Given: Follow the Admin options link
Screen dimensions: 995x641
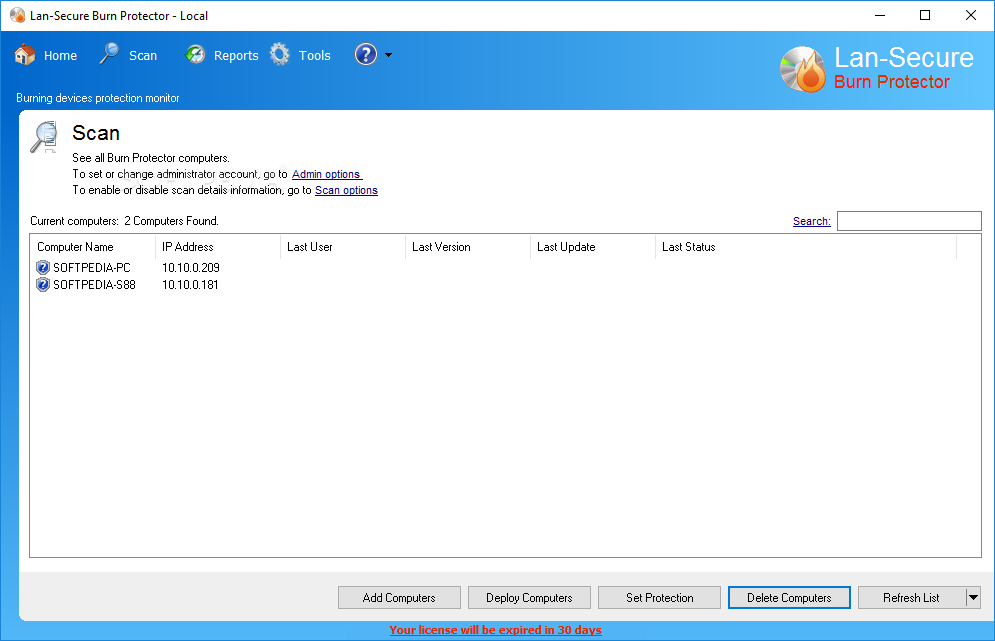Looking at the screenshot, I should click(327, 174).
